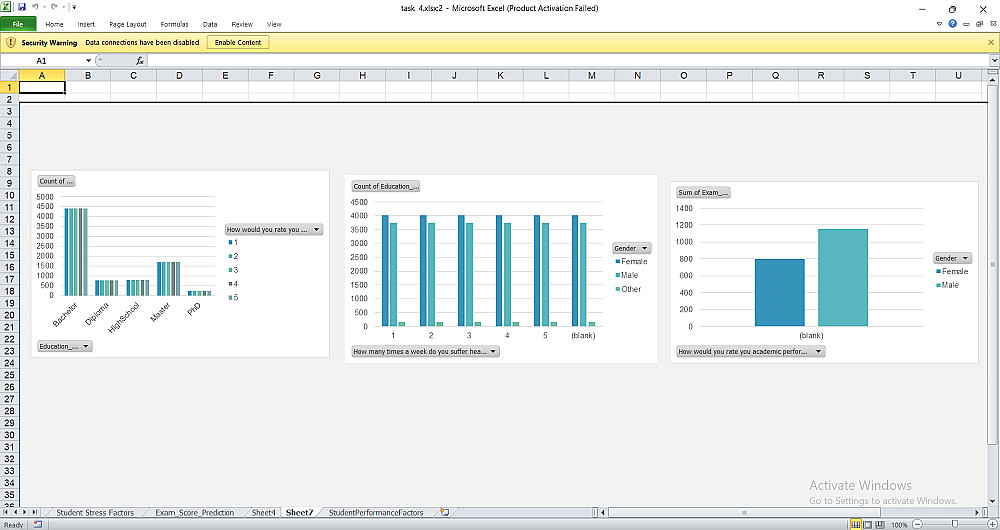Screen dimensions: 1000x530
Task: Switch to Page Layout view icon in status bar
Action: tap(867, 524)
